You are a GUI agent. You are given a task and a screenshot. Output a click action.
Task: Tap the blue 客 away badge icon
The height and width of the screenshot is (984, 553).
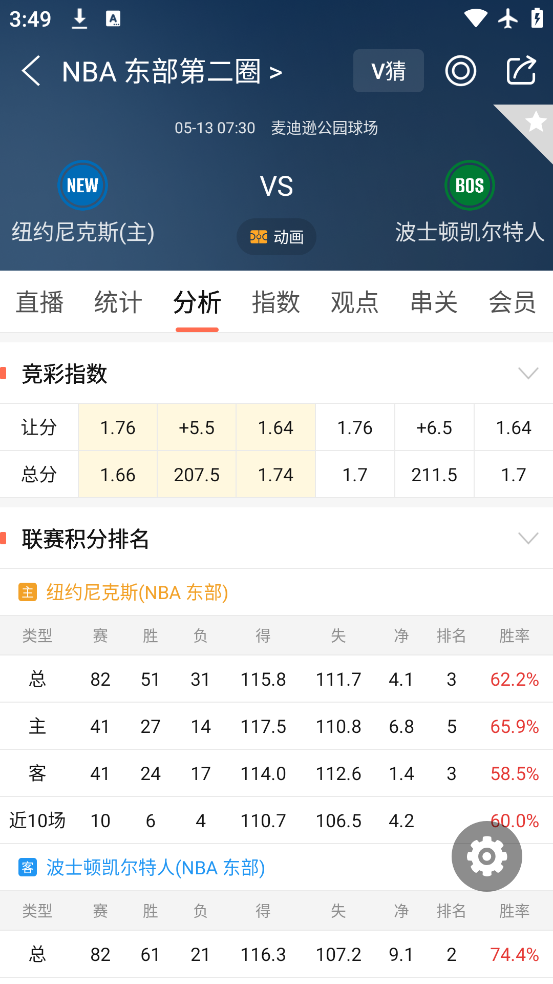tap(28, 867)
